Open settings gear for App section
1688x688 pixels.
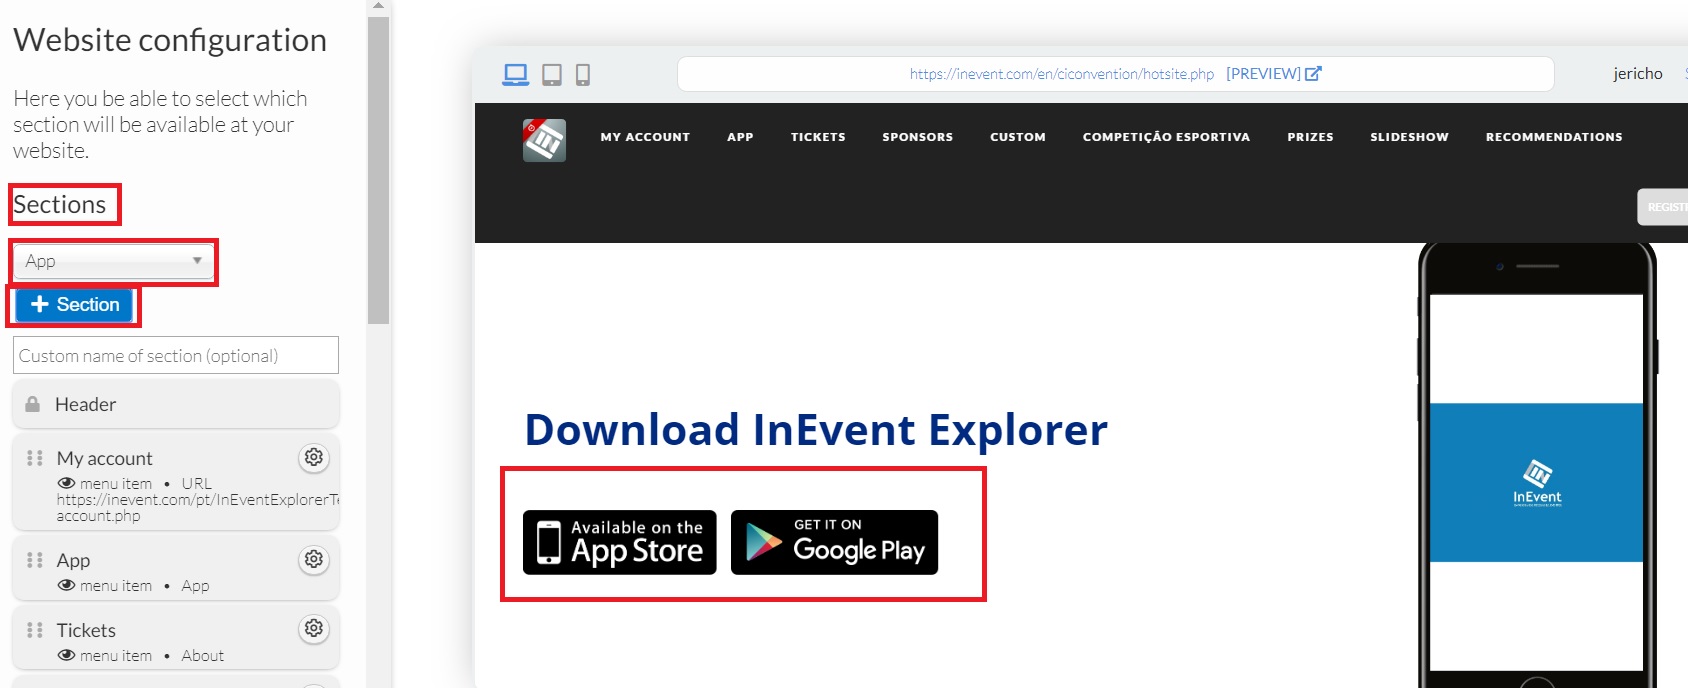tap(314, 559)
